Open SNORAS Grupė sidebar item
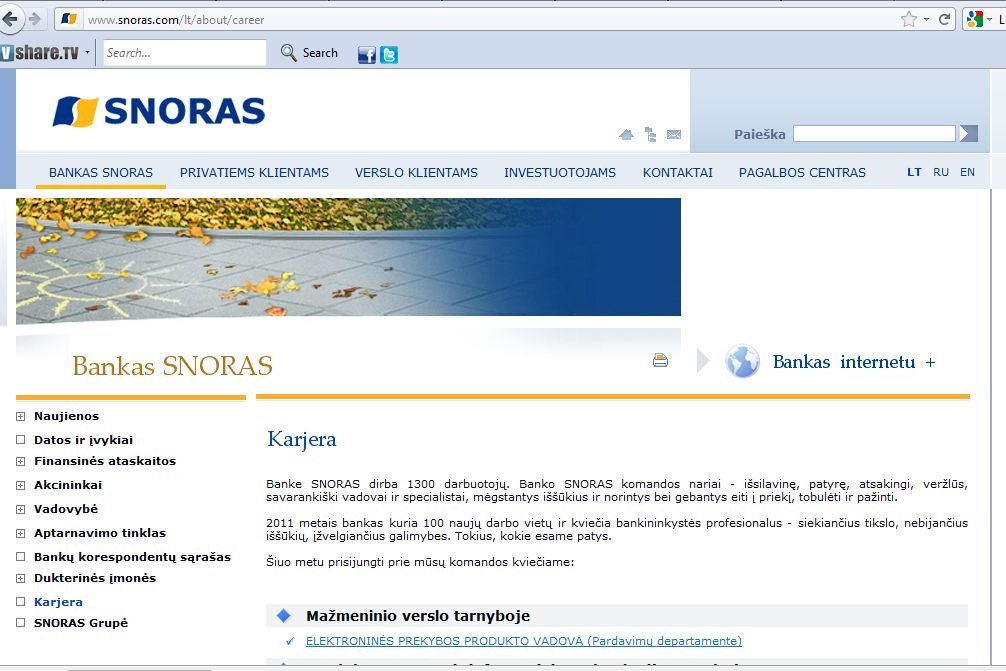1006x671 pixels. pyautogui.click(x=81, y=622)
